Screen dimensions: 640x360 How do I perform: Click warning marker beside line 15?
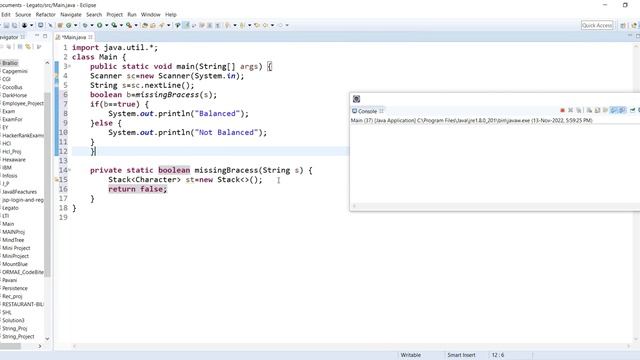pyautogui.click(x=57, y=180)
